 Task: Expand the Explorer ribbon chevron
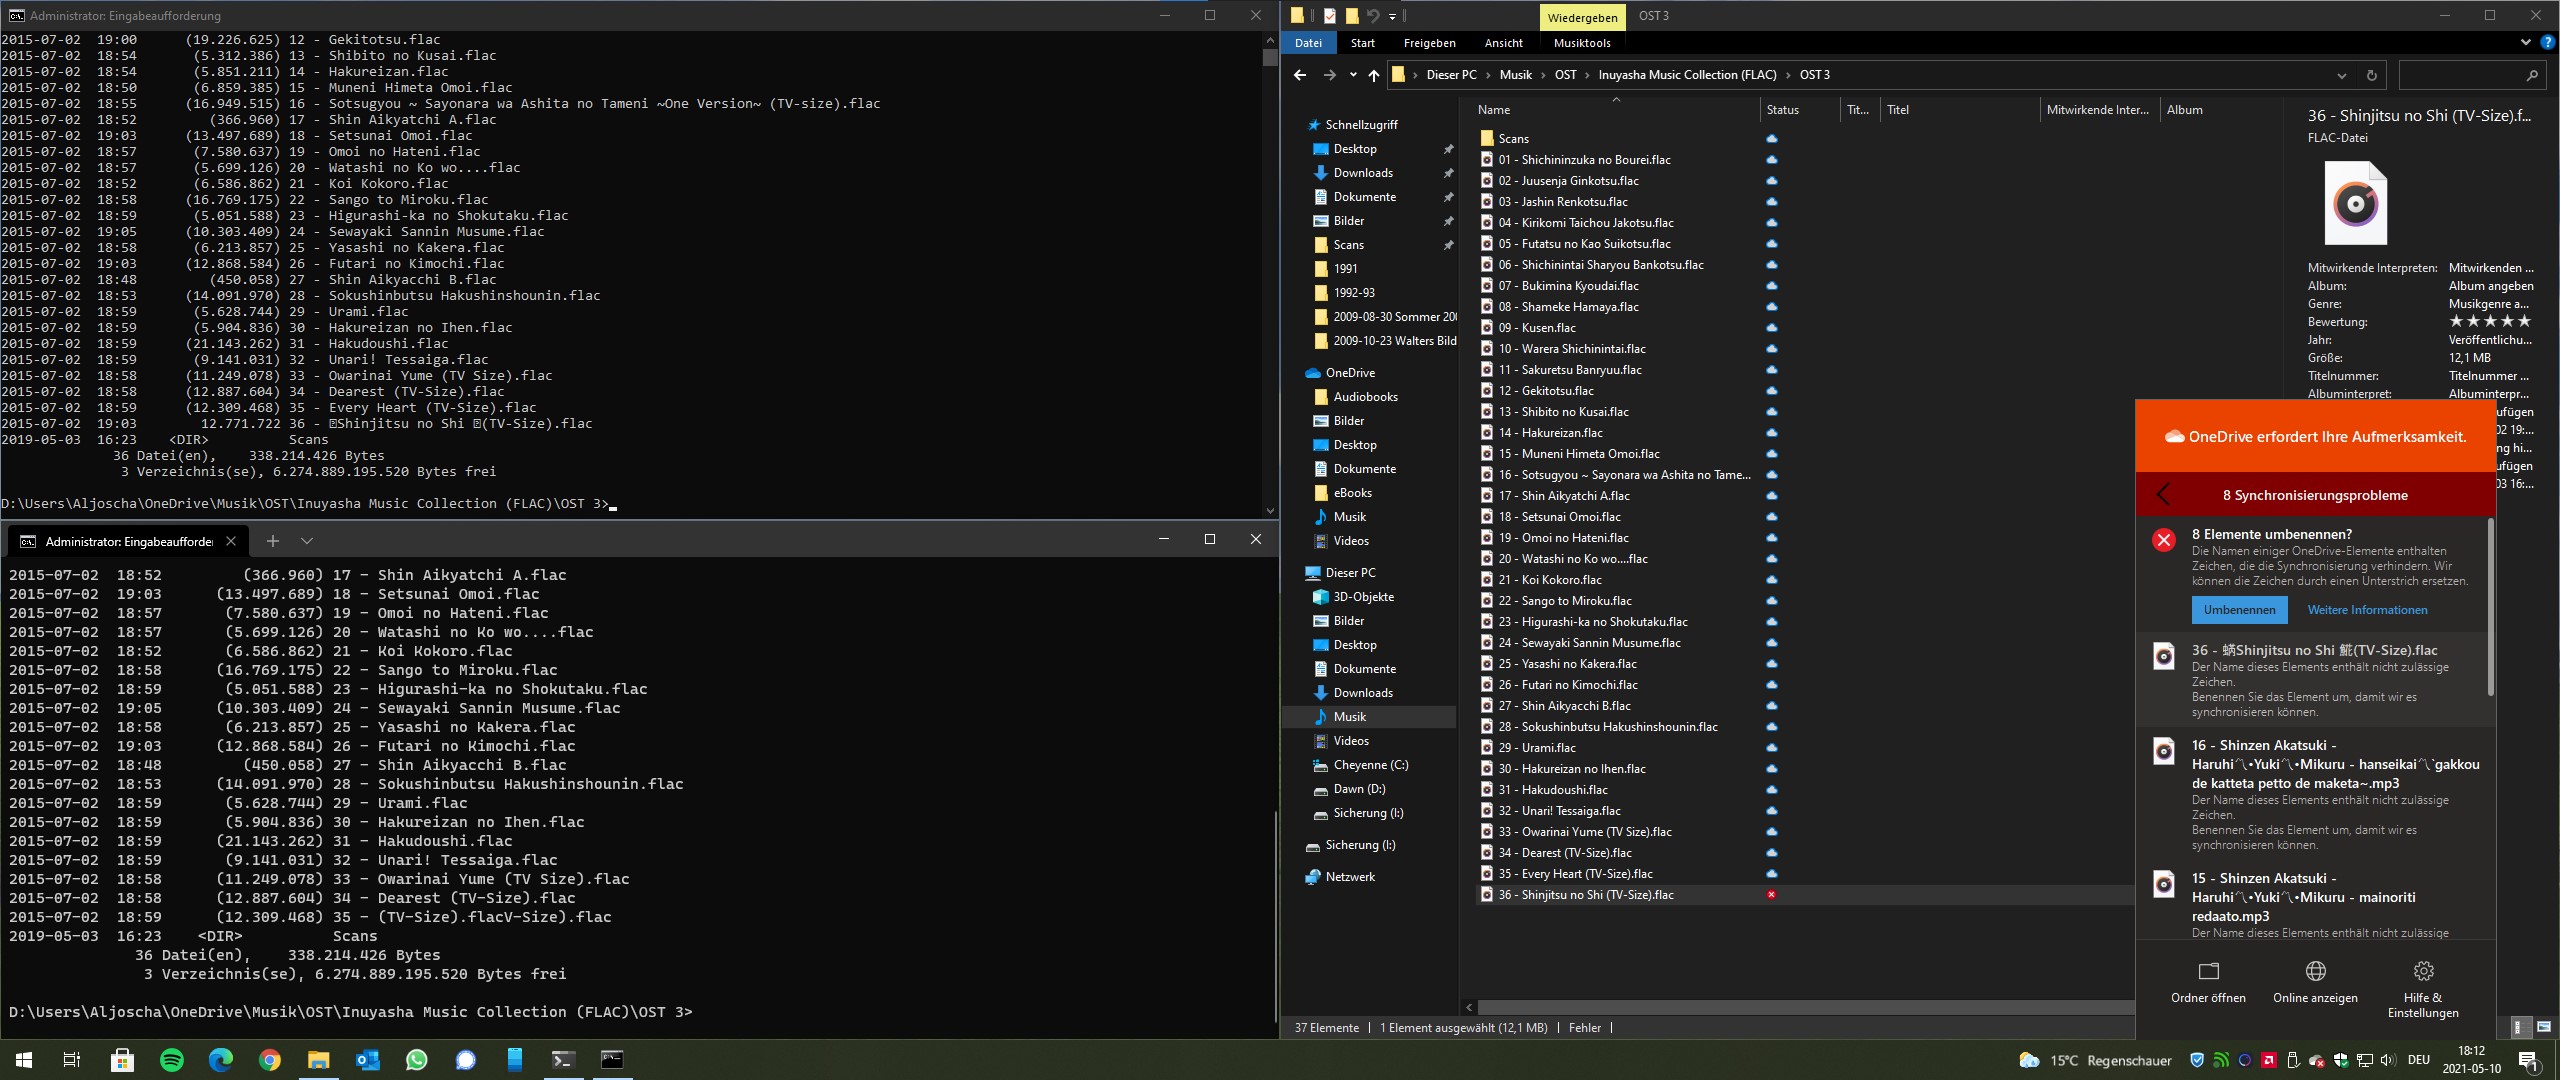[x=2526, y=43]
